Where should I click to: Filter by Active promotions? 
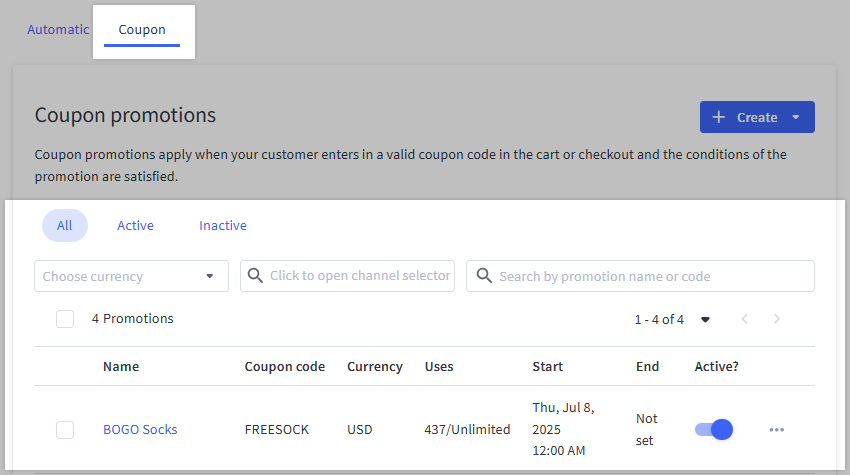135,226
